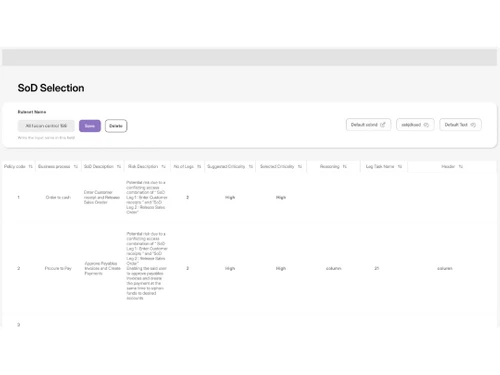Viewport: 500px width, 375px height.
Task: Click the Default Text button
Action: (x=460, y=125)
